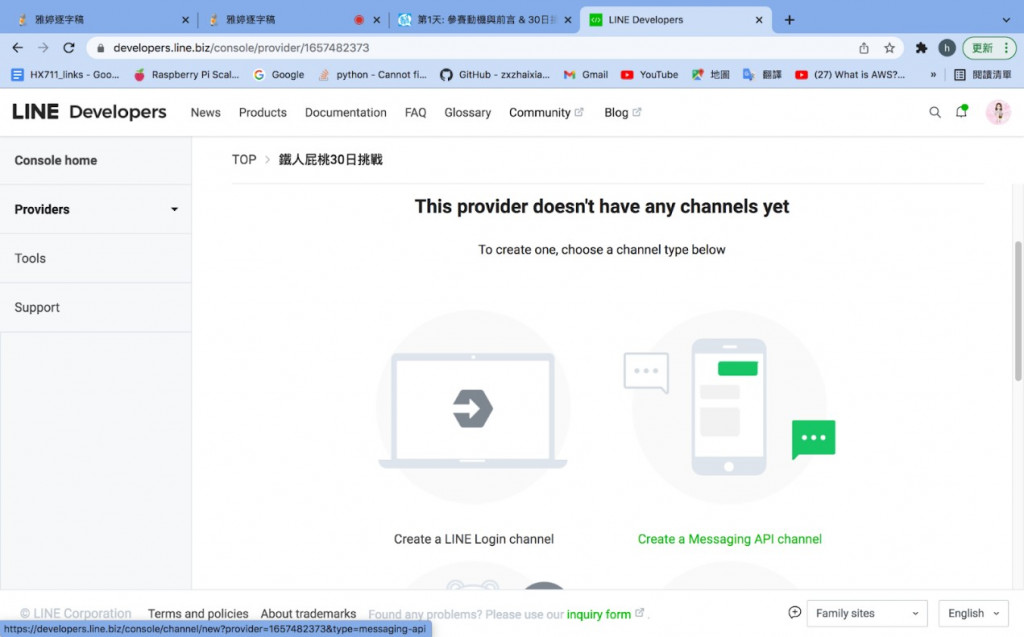Bookmark page with star icon
Image resolution: width=1024 pixels, height=637 pixels.
coord(889,48)
